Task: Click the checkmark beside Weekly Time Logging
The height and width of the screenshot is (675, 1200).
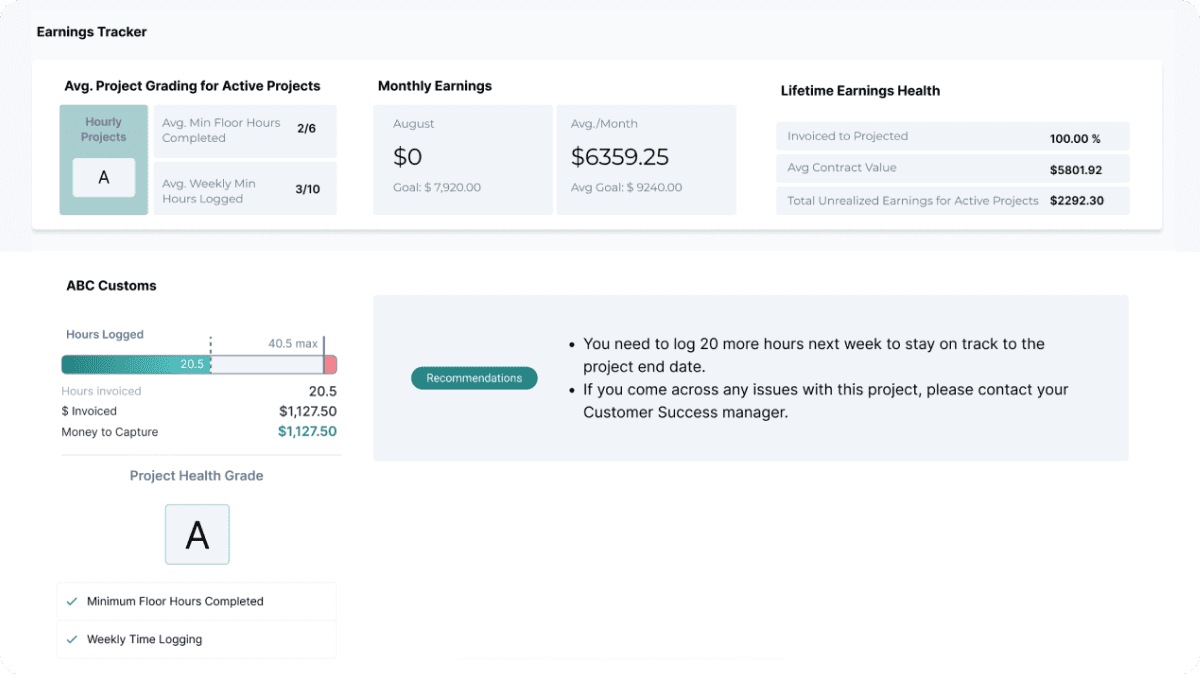Action: tap(71, 639)
